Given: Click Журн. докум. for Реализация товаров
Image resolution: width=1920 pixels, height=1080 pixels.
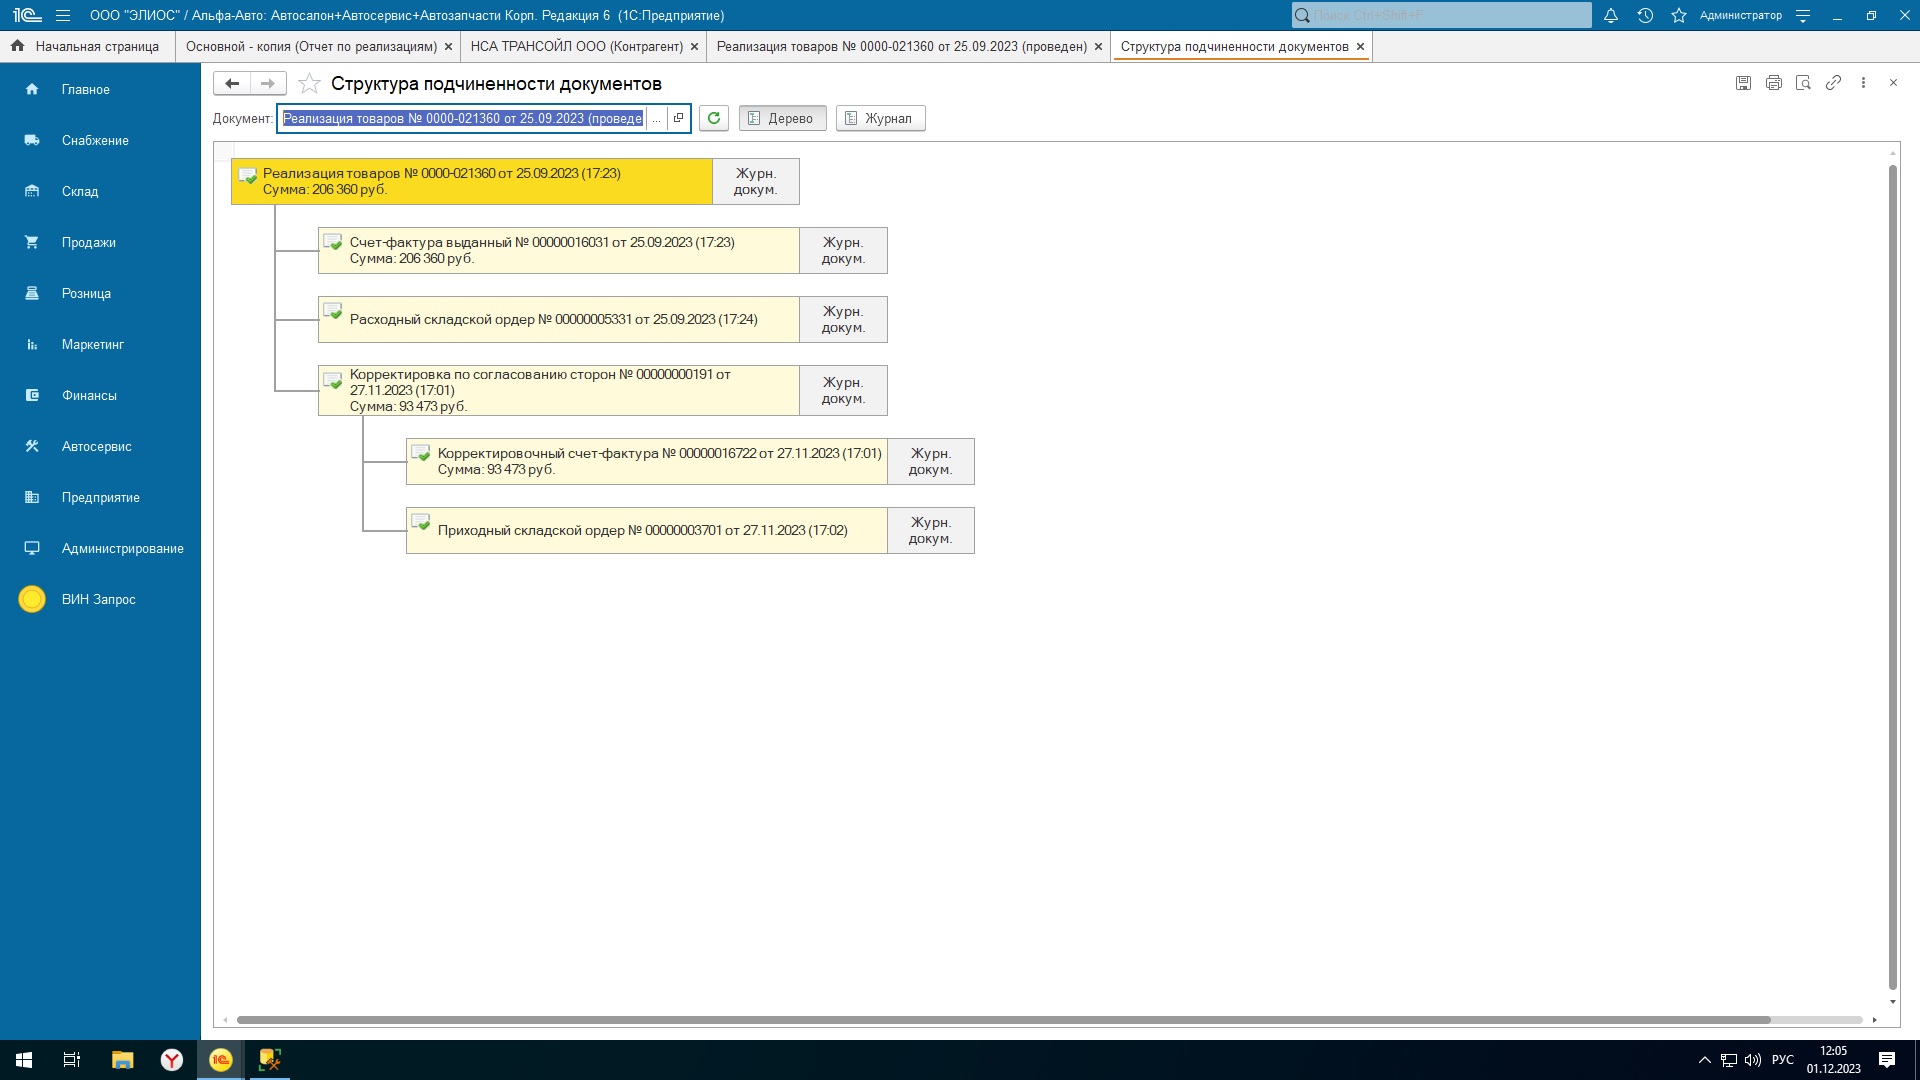Looking at the screenshot, I should [756, 181].
